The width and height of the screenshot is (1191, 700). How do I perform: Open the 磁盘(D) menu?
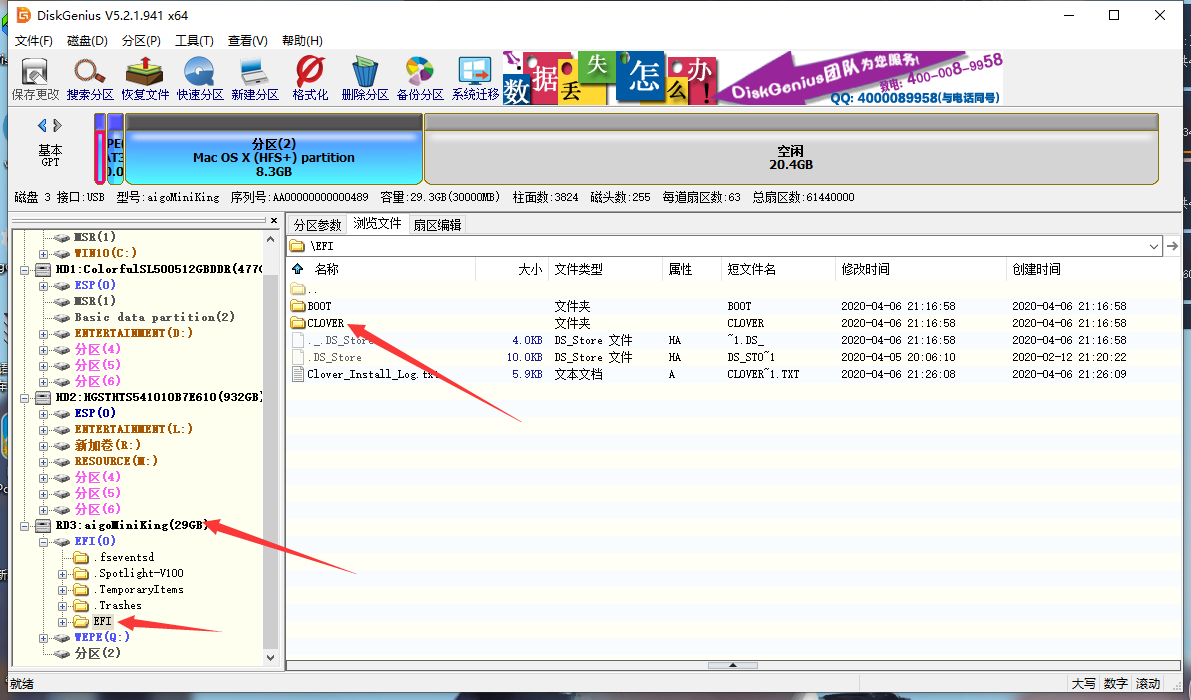pyautogui.click(x=87, y=40)
